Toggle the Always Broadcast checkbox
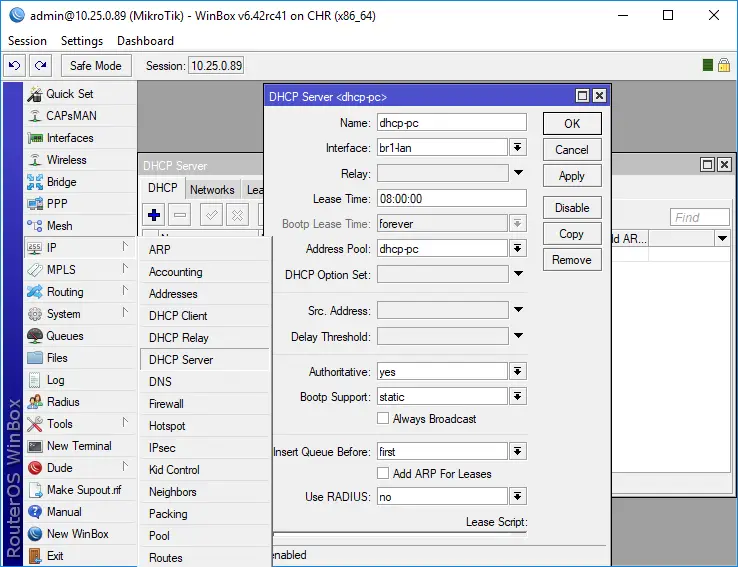Viewport: 738px width, 567px height. 383,418
